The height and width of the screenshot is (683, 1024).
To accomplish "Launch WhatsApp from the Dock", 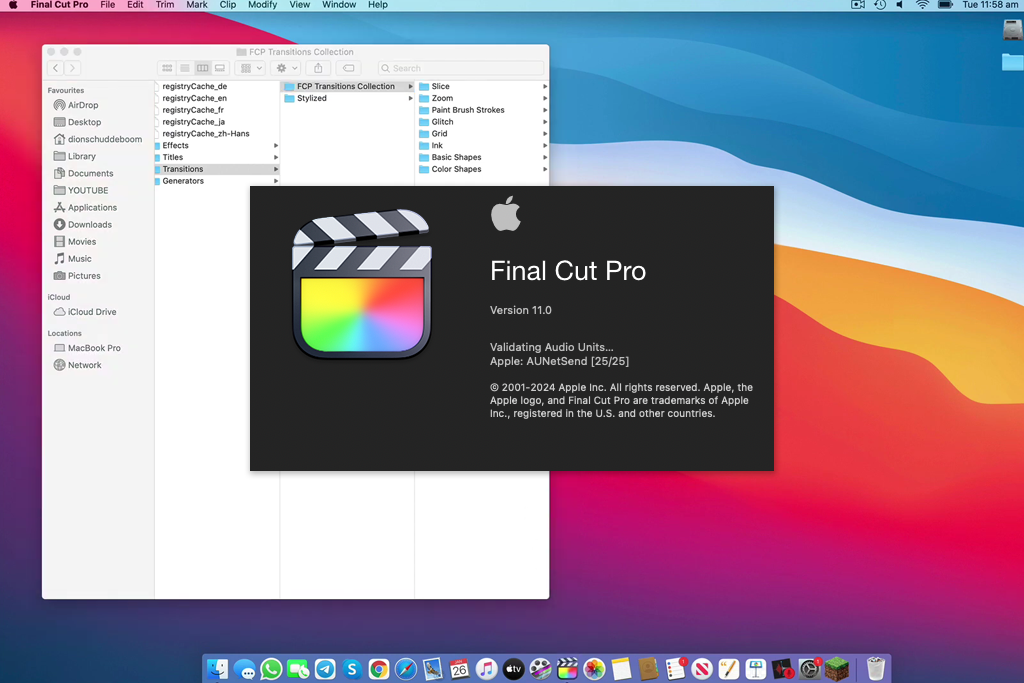I will (x=271, y=669).
